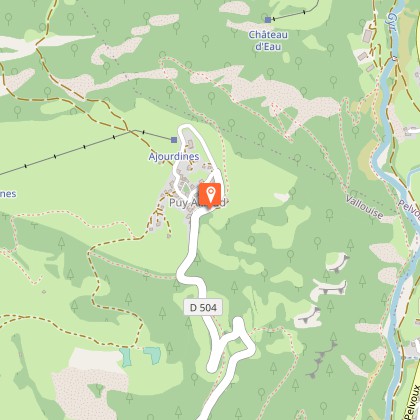
Task: Click the right turquoise pond
Action: tap(152, 355)
